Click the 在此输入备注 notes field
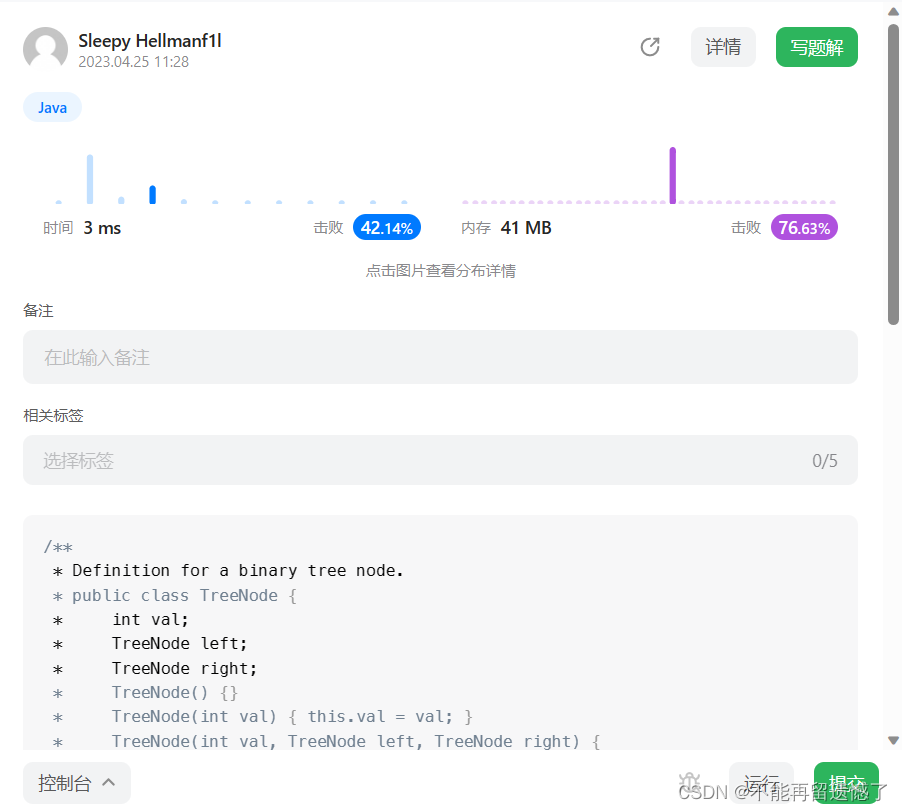Screen dimensions: 902x811 pos(440,357)
